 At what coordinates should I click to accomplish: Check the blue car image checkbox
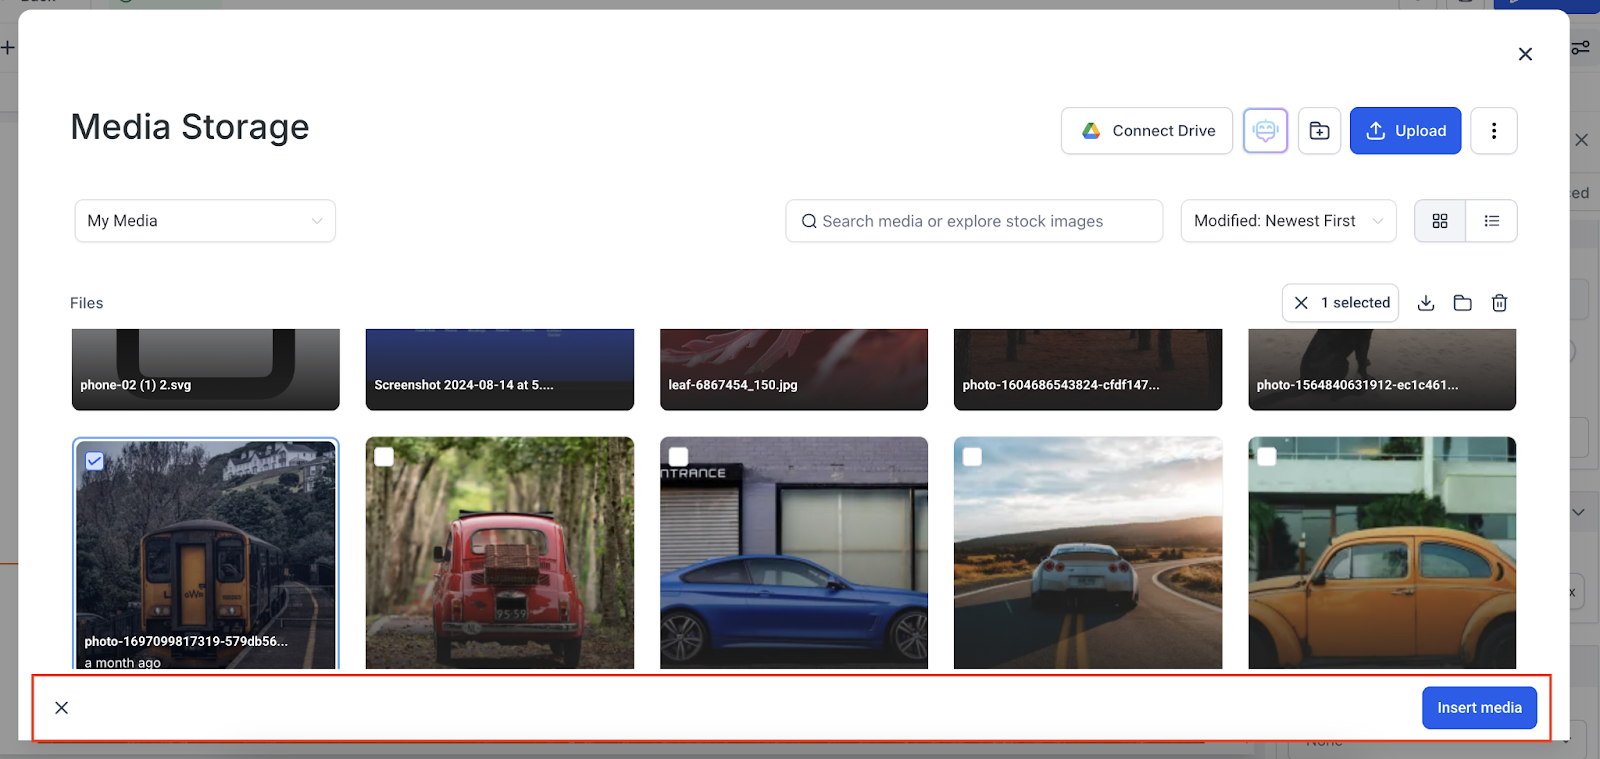coord(678,457)
